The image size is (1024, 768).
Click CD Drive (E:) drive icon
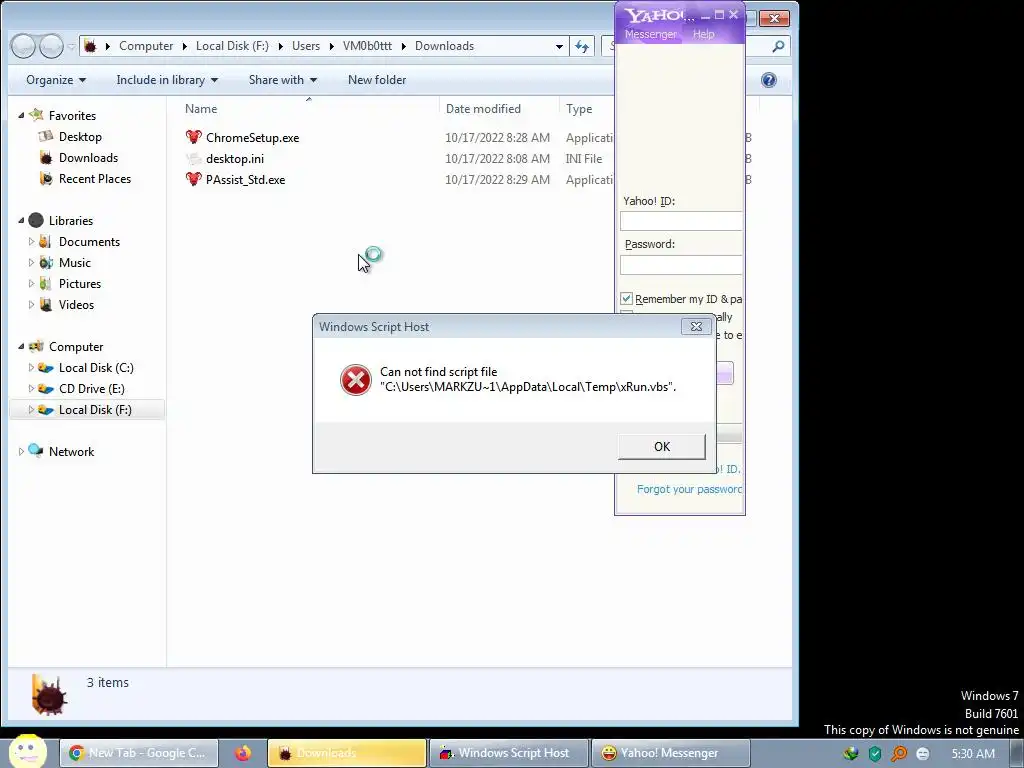click(45, 389)
